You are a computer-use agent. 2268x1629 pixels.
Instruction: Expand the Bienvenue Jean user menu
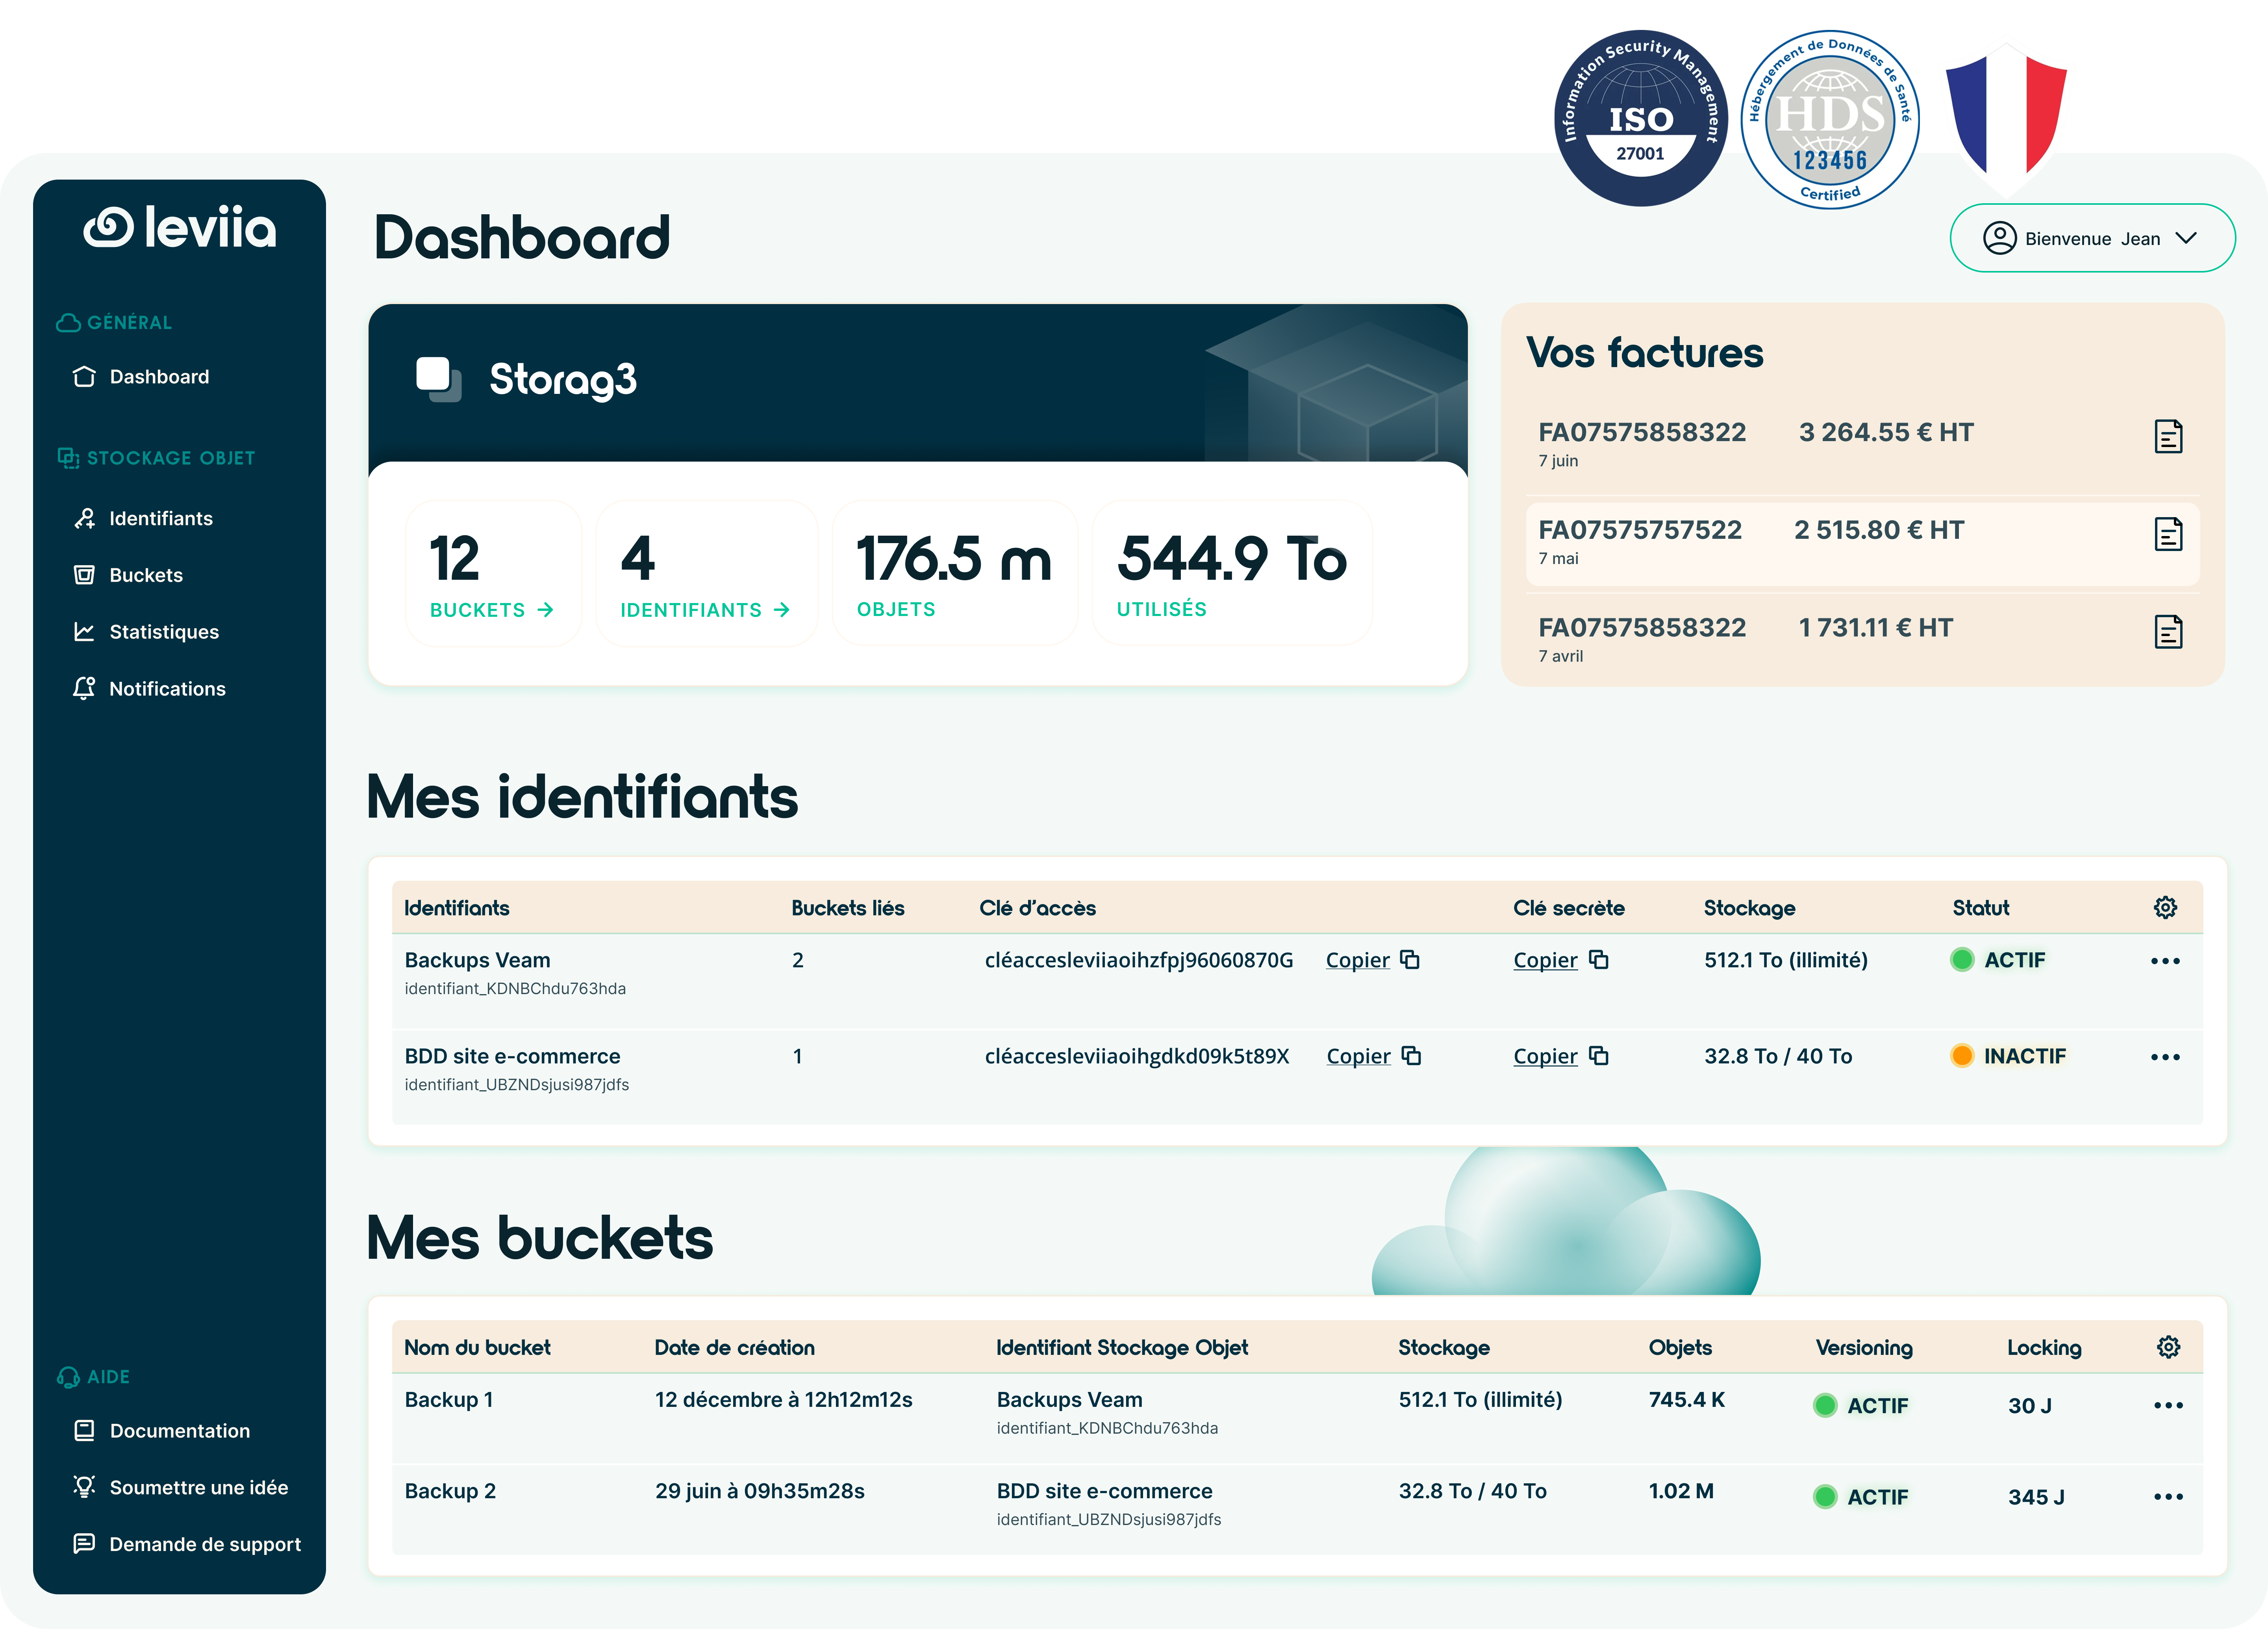(2092, 238)
